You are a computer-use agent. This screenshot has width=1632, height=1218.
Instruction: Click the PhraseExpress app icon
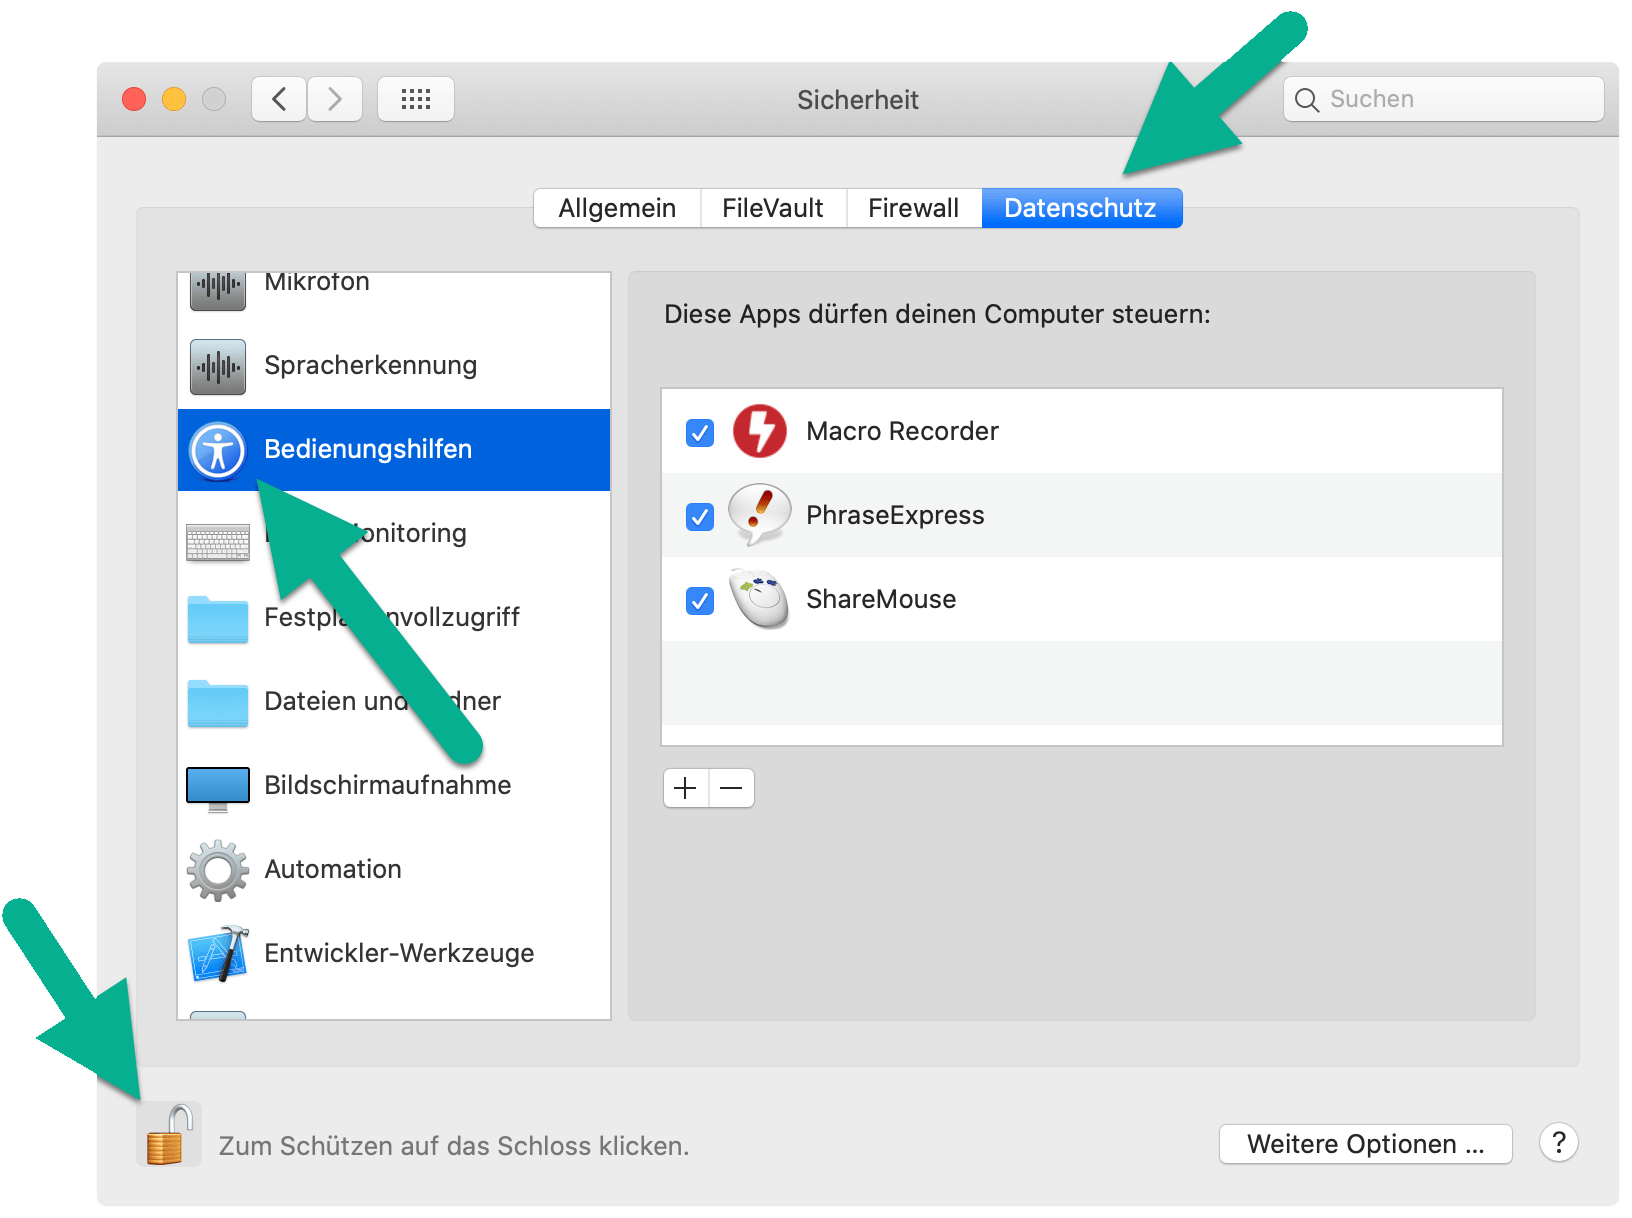(760, 516)
